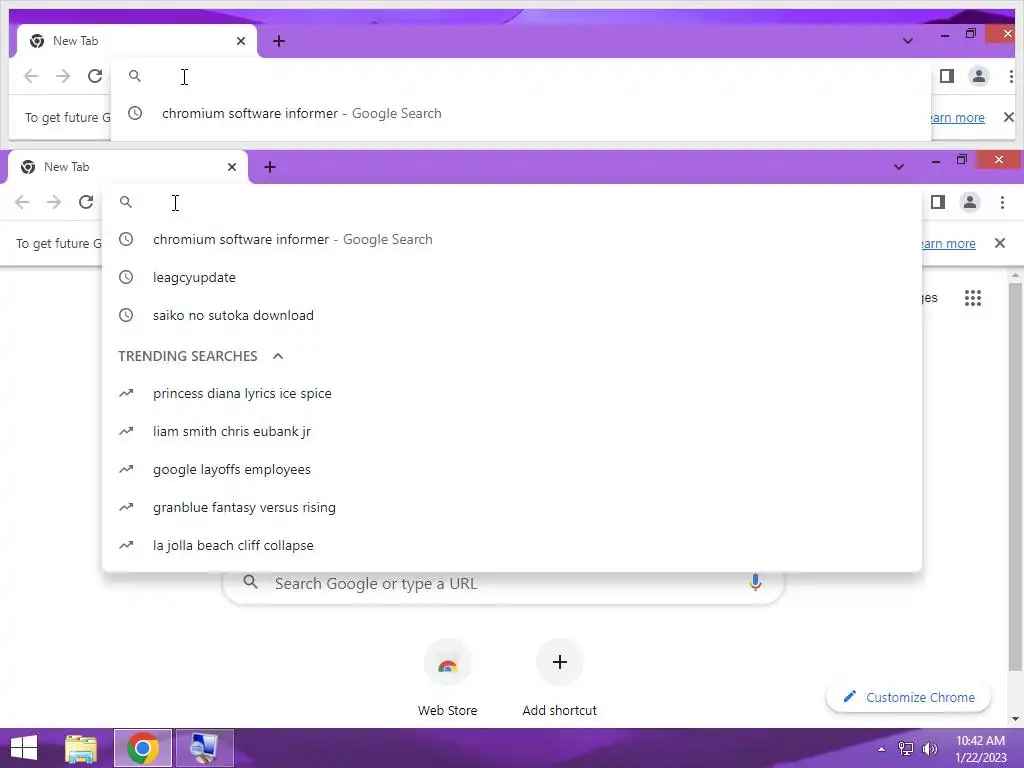
Task: Open side panel in front Chrome window
Action: [x=938, y=202]
